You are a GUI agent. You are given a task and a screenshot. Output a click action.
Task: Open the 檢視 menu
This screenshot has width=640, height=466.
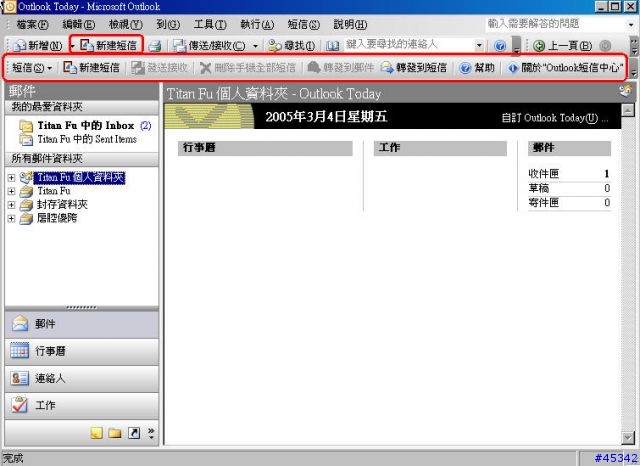126,24
